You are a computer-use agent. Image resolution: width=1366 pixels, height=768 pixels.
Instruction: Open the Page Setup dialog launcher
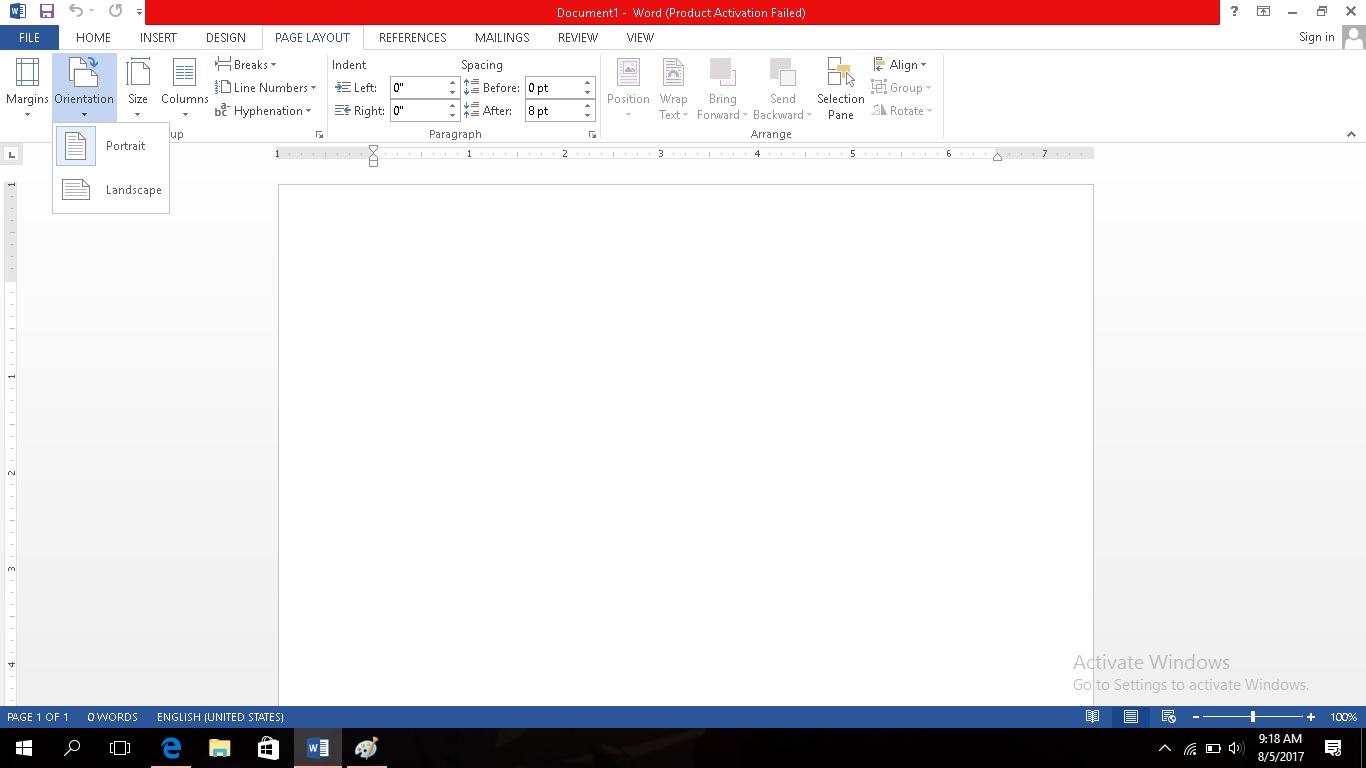point(319,134)
